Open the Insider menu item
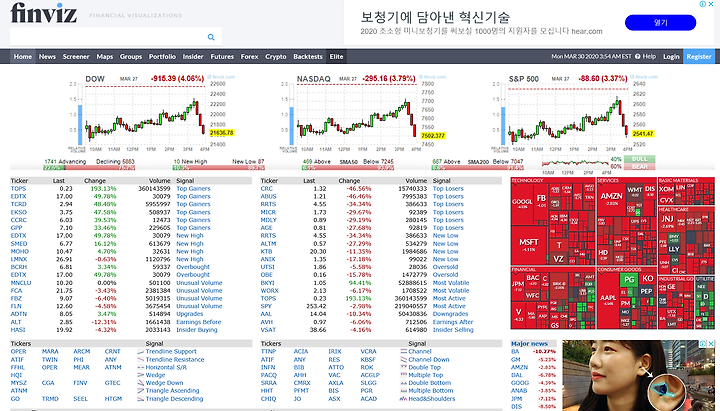 click(193, 56)
